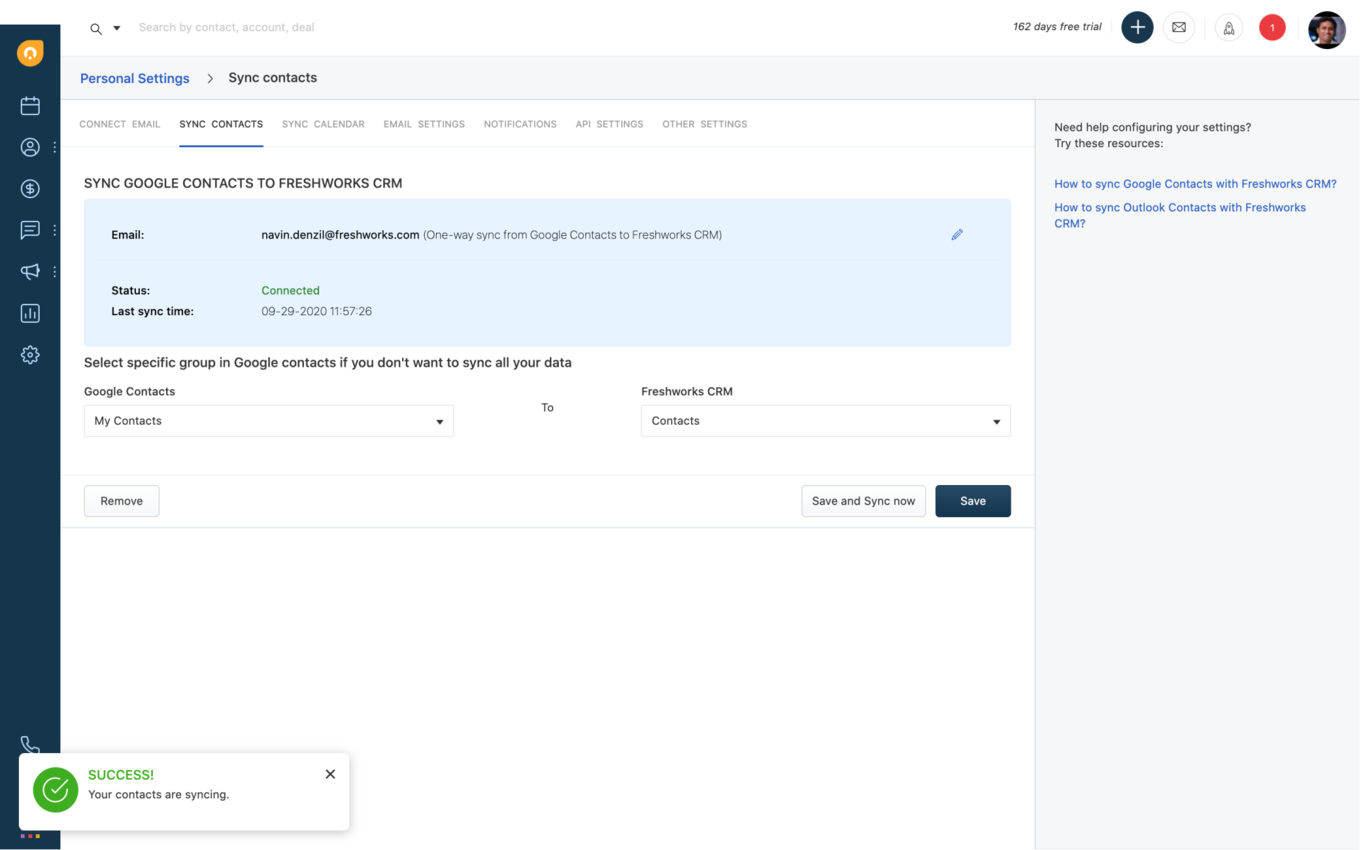Viewport: 1360px width, 850px height.
Task: Switch to the Sync Calendar tab
Action: click(x=322, y=124)
